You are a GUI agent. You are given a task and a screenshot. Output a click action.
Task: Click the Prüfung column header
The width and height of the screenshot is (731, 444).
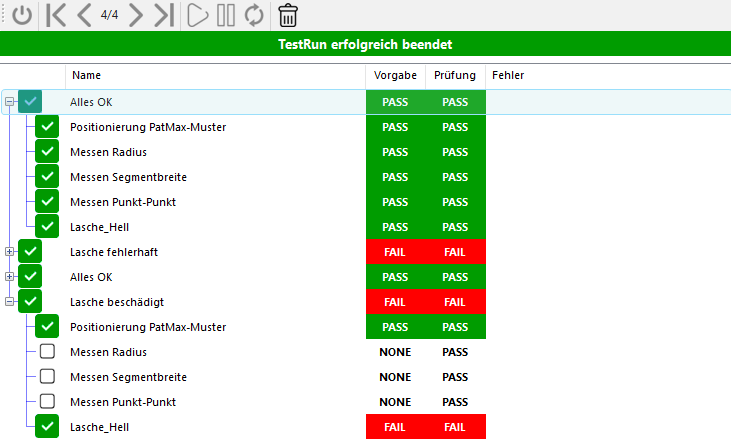coord(455,76)
